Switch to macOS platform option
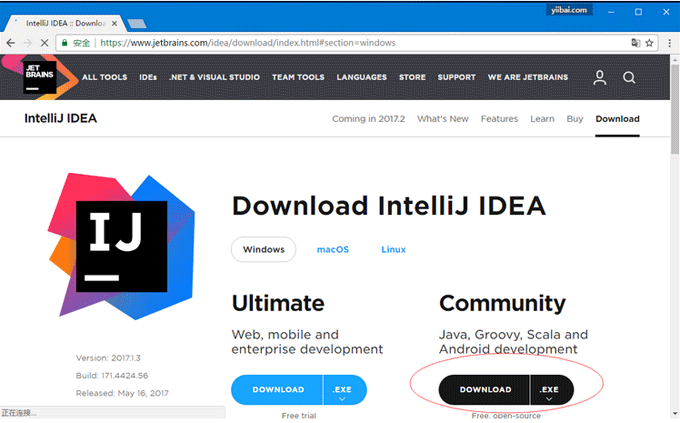This screenshot has width=680, height=423. pos(332,249)
